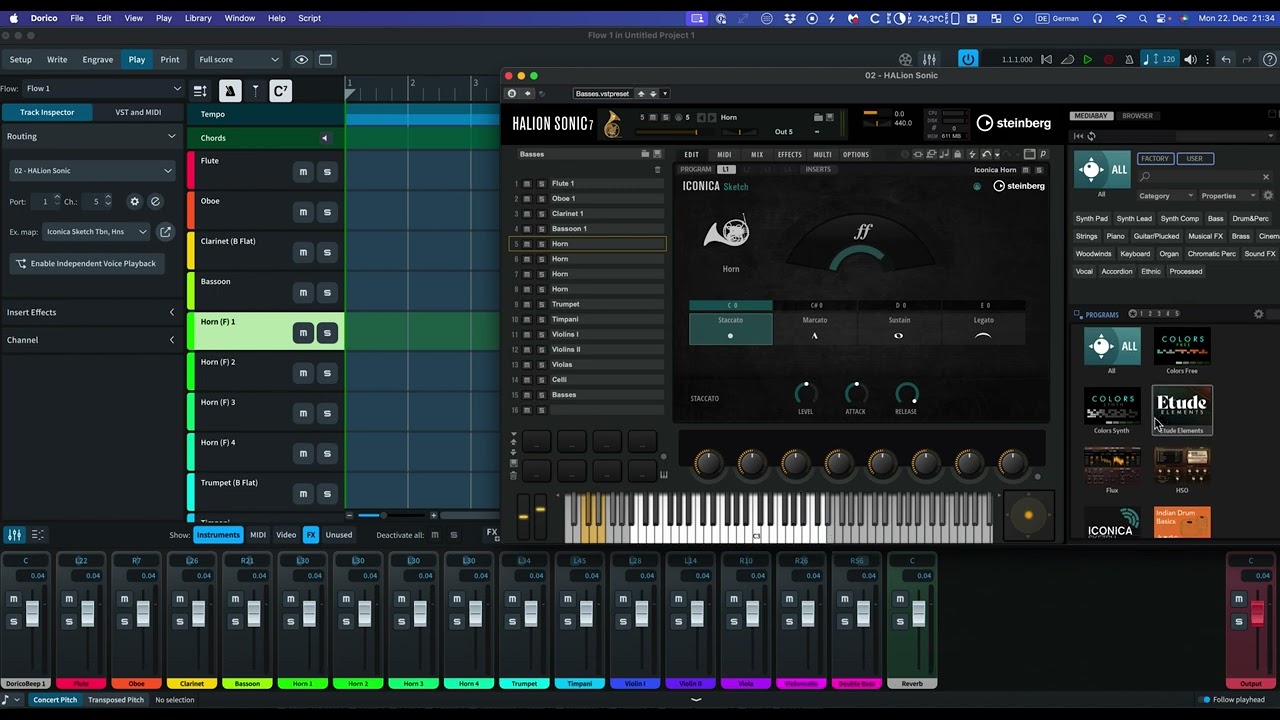Image resolution: width=1280 pixels, height=720 pixels.
Task: Open the Full score layout dropdown
Action: point(238,60)
